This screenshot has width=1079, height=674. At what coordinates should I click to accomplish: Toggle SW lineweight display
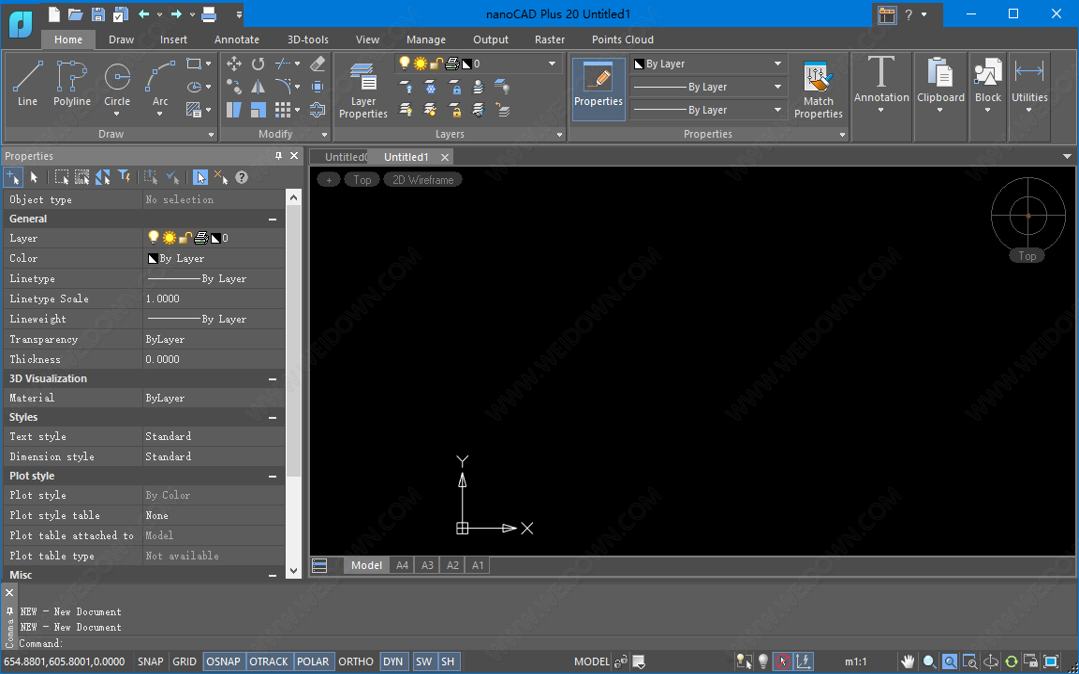tap(424, 662)
